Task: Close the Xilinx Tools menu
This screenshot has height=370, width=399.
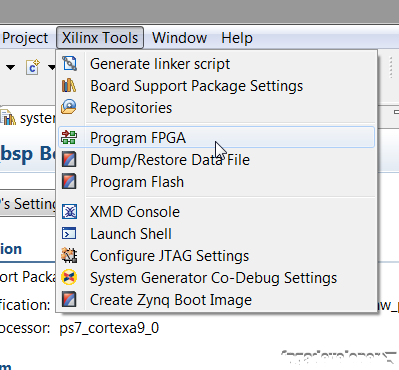Action: coord(100,38)
